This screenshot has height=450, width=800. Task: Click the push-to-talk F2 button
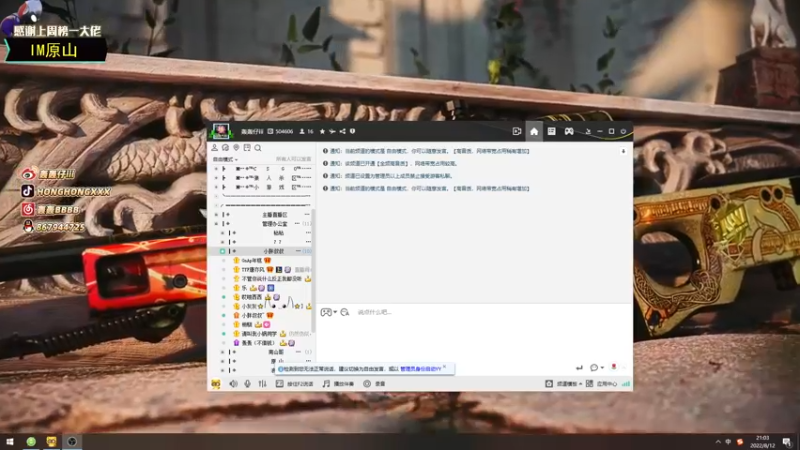click(x=295, y=384)
